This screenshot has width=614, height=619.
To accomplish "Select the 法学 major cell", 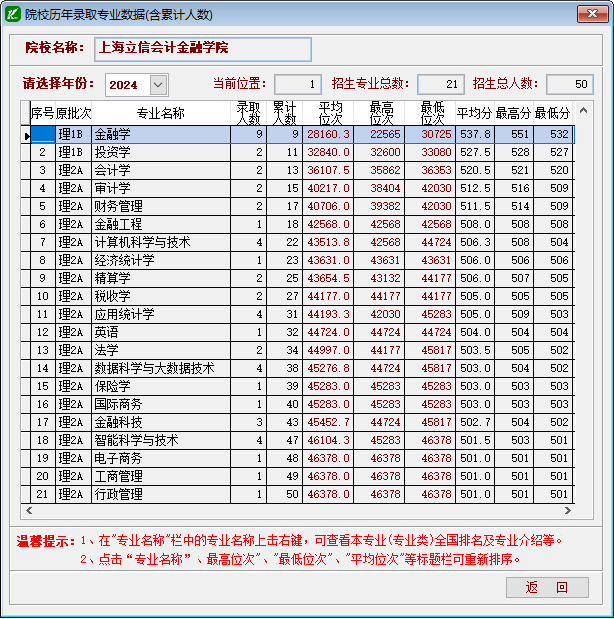I will pyautogui.click(x=161, y=351).
